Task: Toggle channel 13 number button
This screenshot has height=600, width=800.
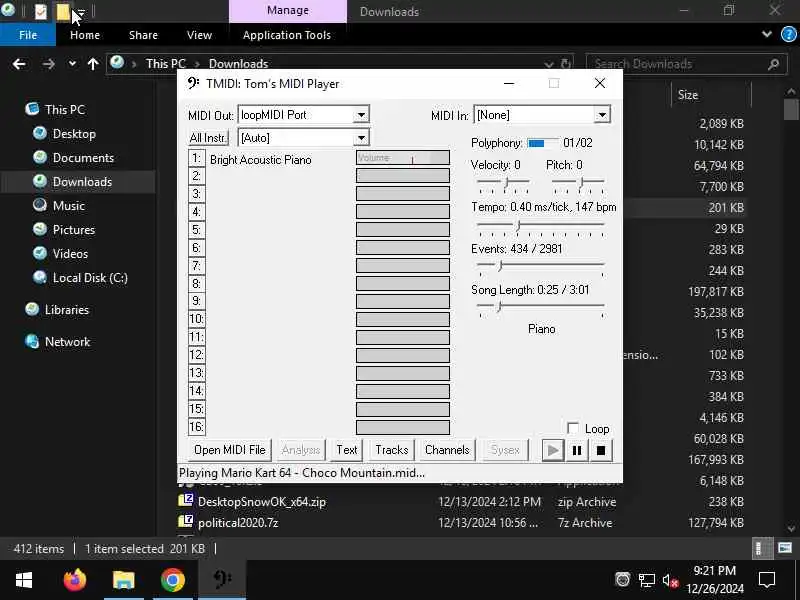Action: click(x=196, y=373)
